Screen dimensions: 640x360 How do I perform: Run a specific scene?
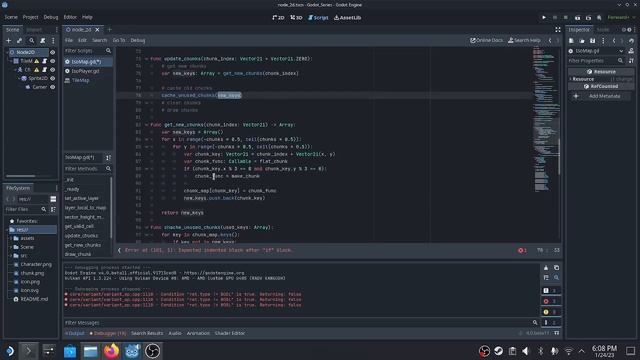588,18
